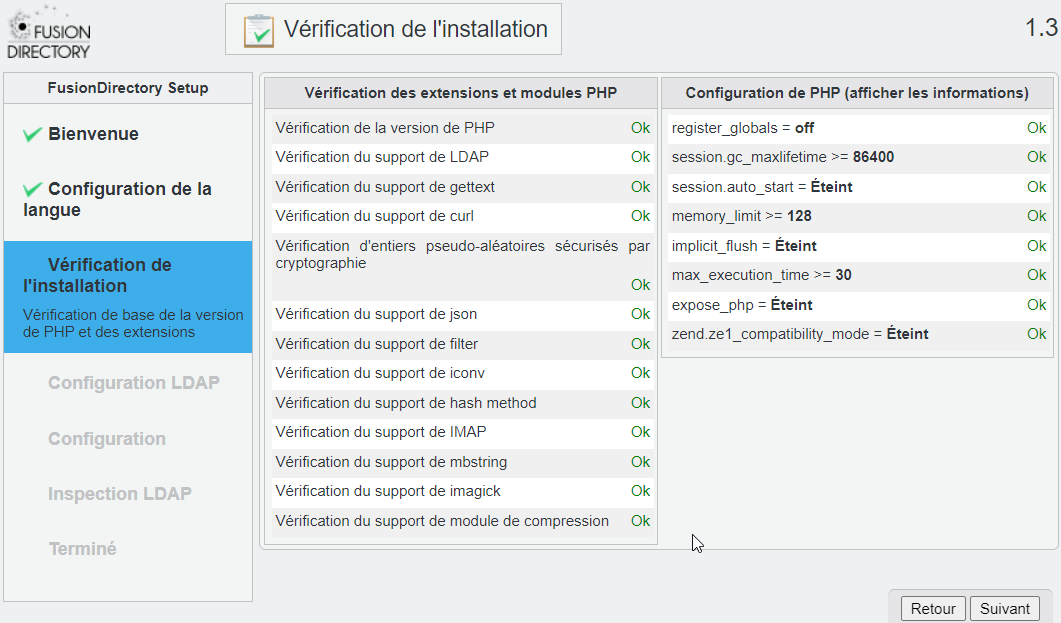Click the clipboard checkmark icon in the header
The height and width of the screenshot is (623, 1061).
pyautogui.click(x=258, y=30)
